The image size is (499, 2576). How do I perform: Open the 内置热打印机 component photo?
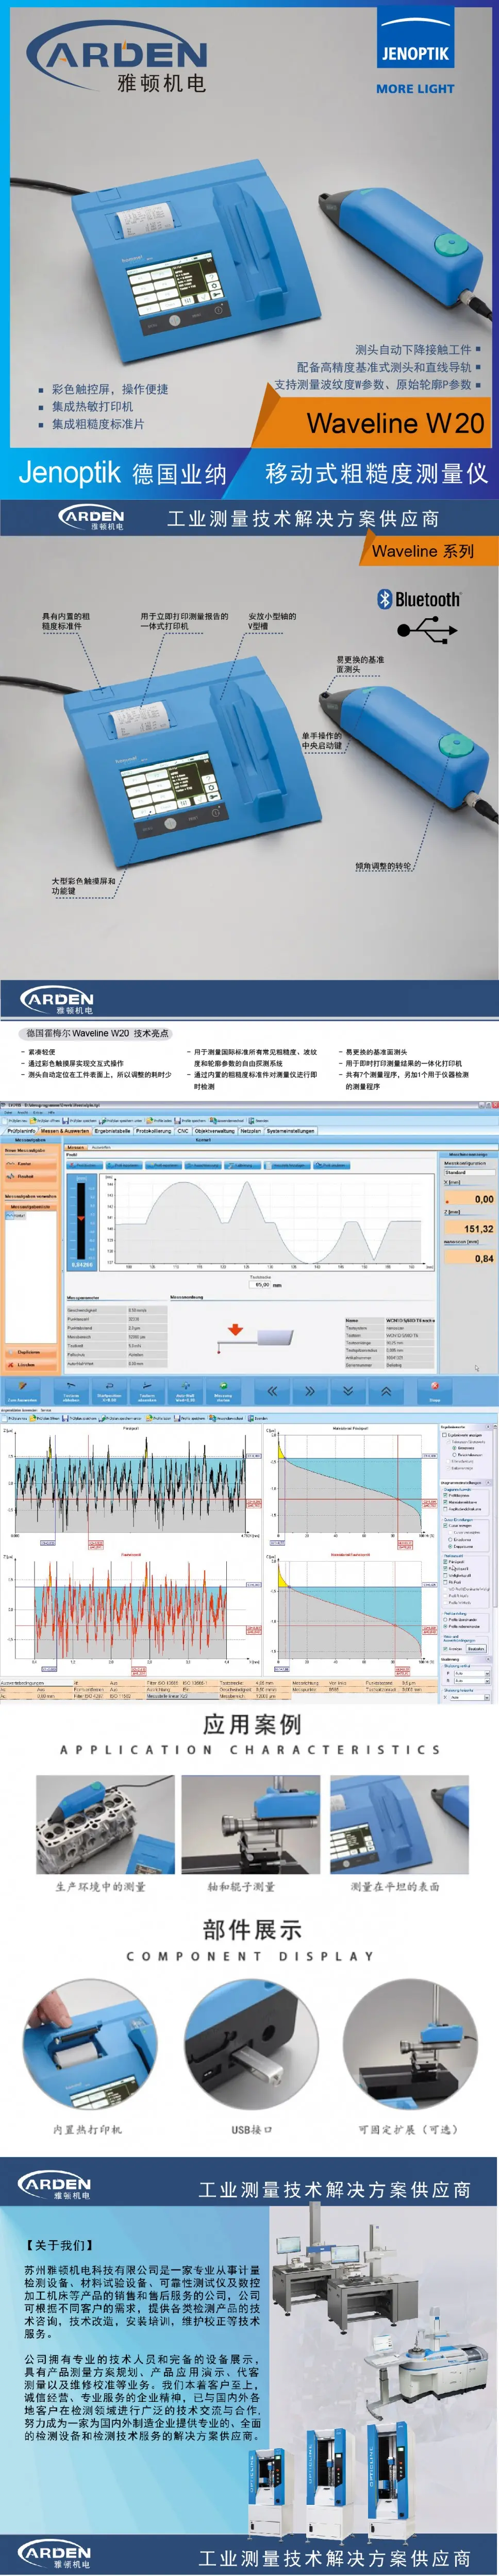coord(89,2044)
